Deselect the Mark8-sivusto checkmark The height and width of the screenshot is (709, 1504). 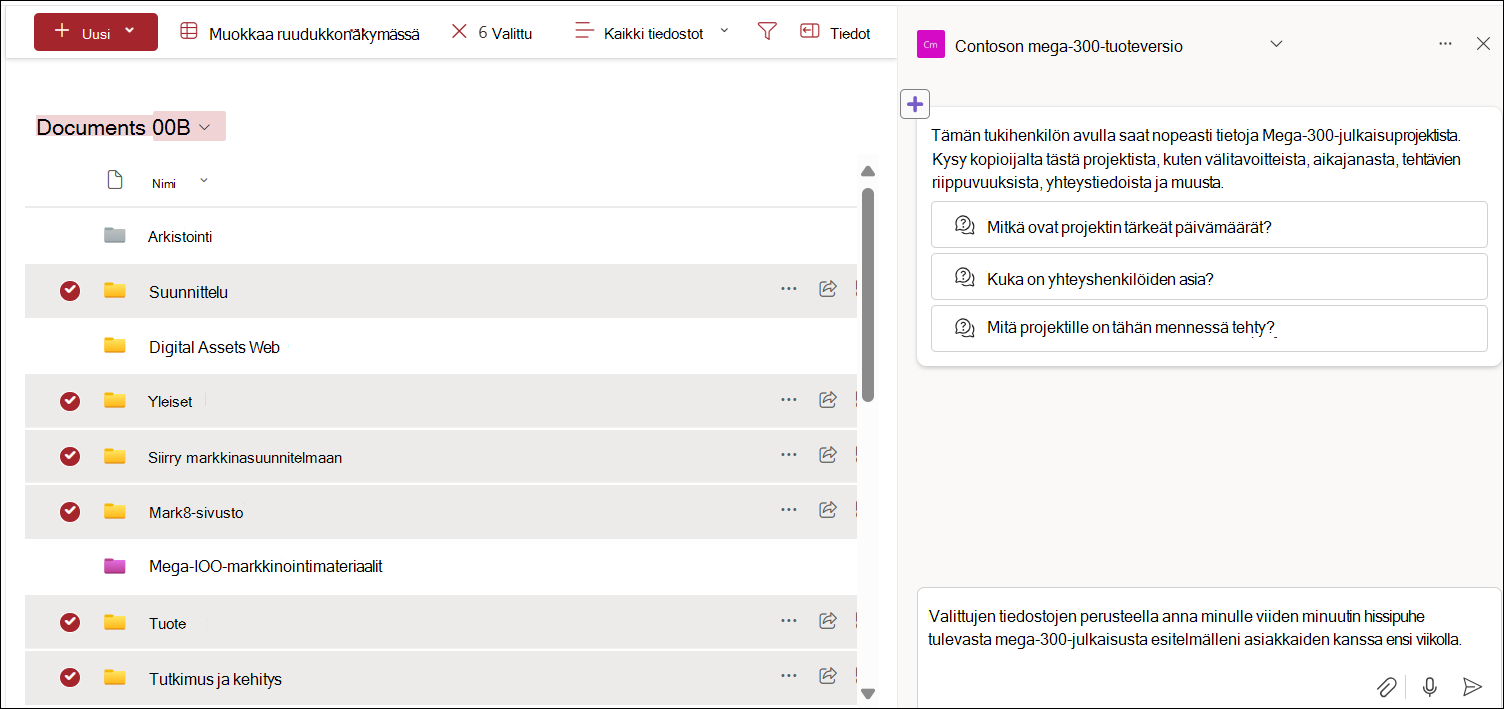(x=70, y=511)
